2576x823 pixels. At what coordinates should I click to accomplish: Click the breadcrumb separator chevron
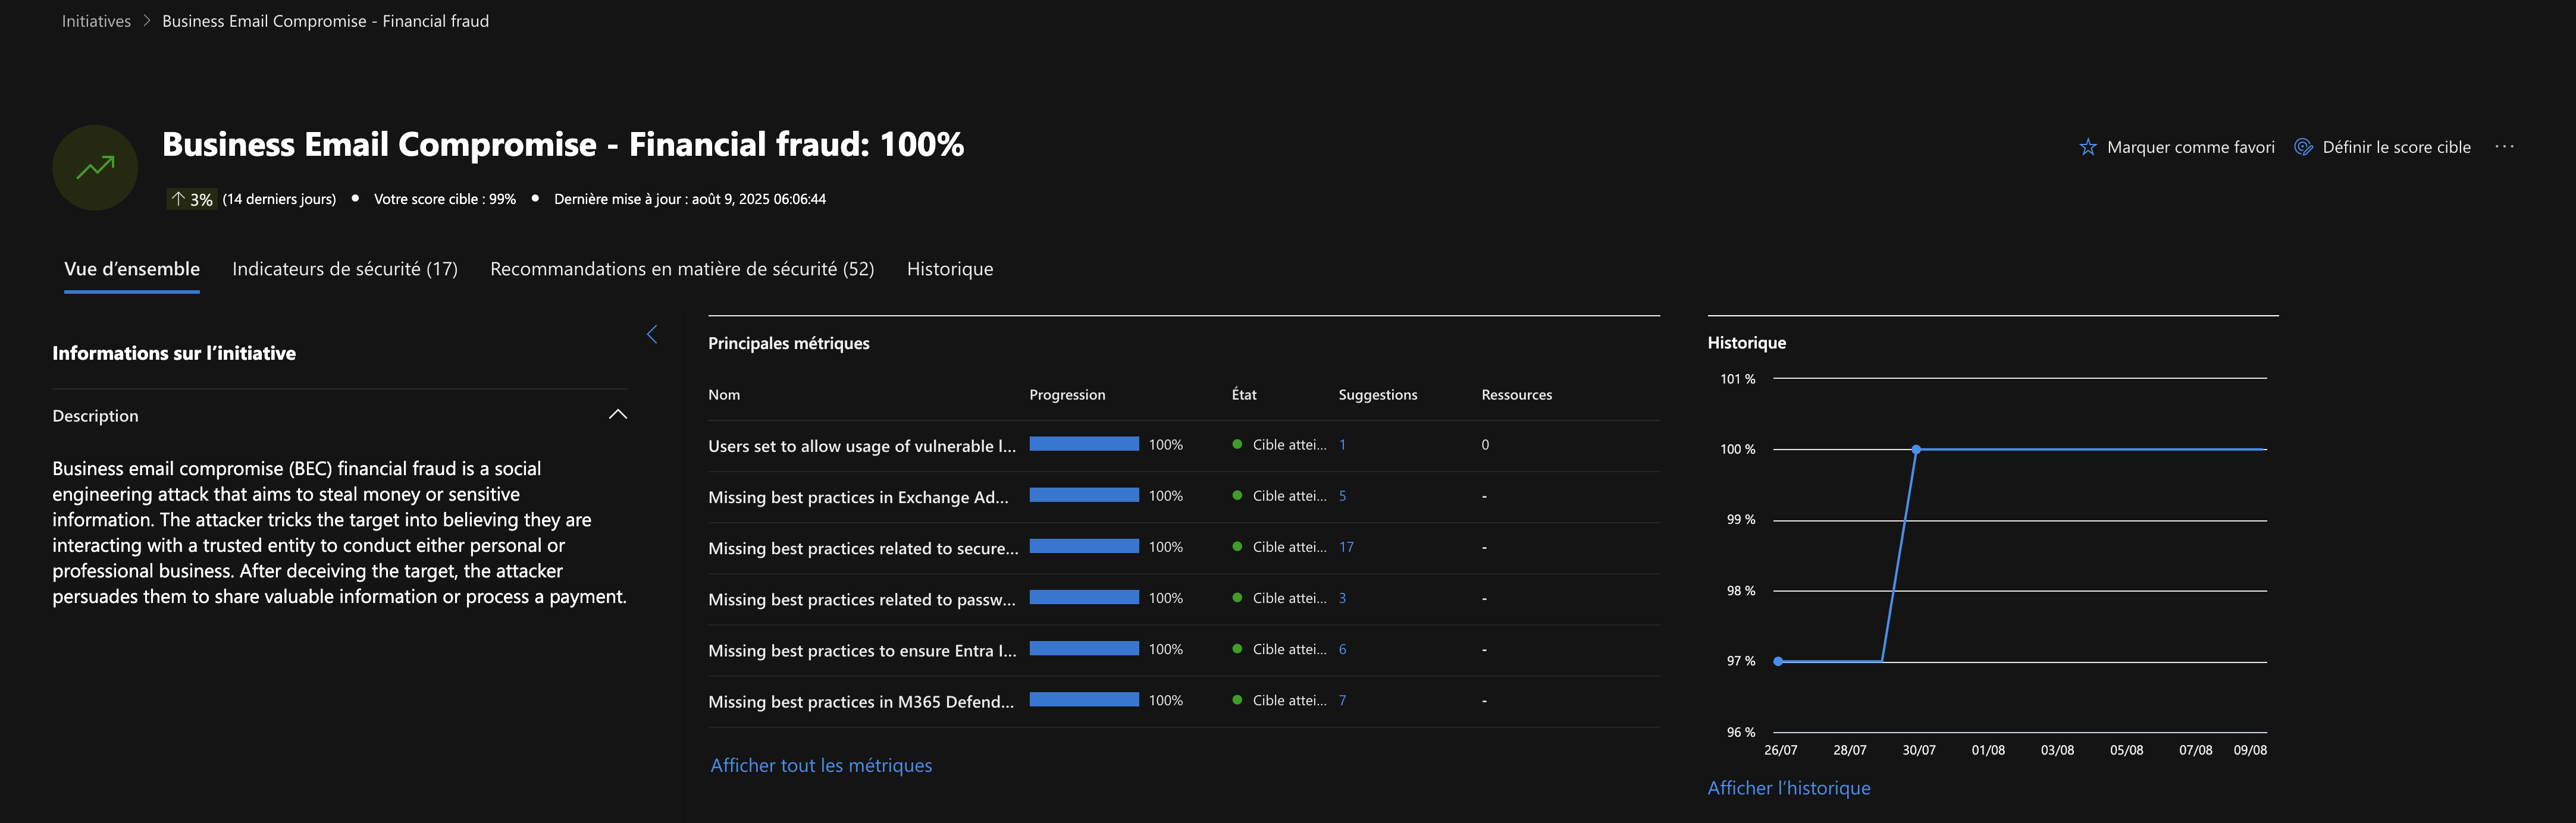click(146, 21)
